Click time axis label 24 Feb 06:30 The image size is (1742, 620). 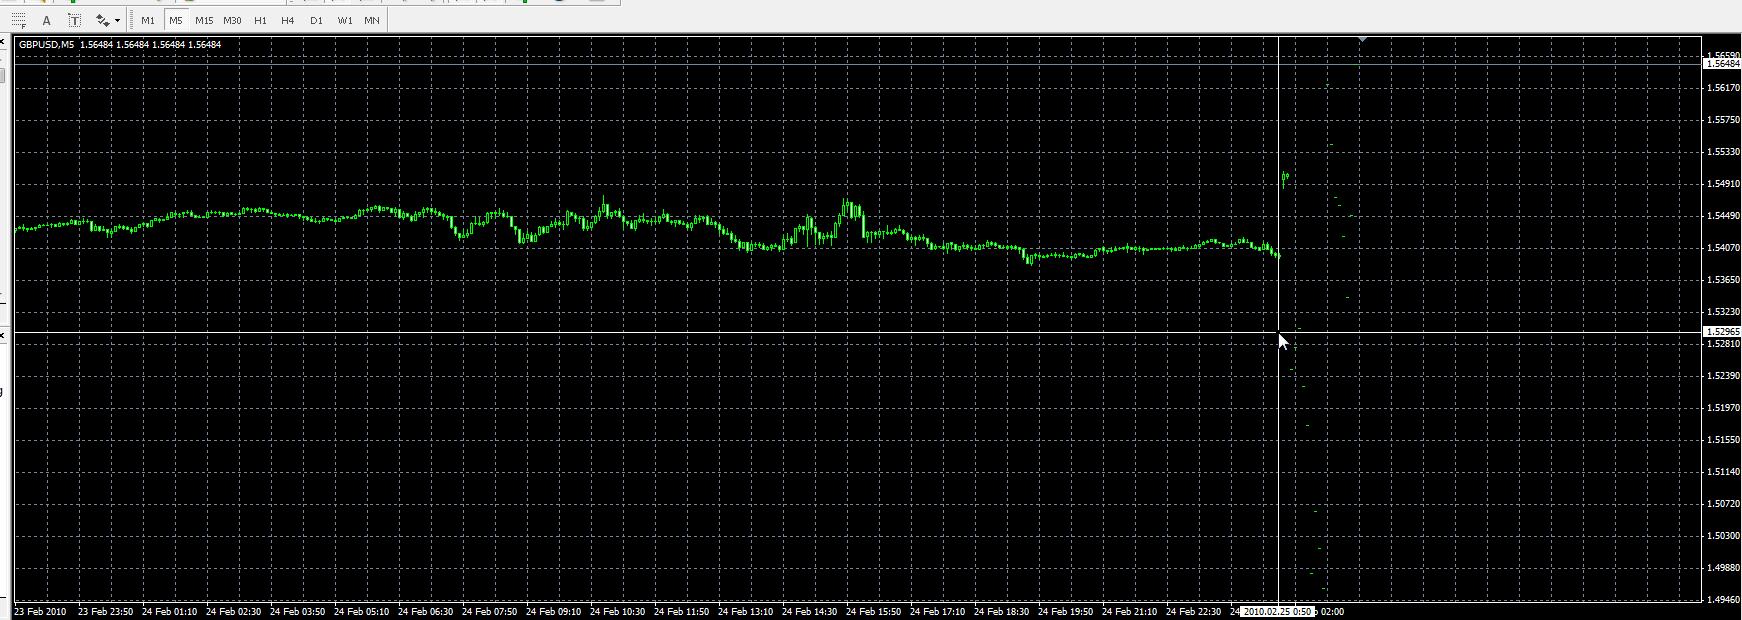click(x=425, y=611)
